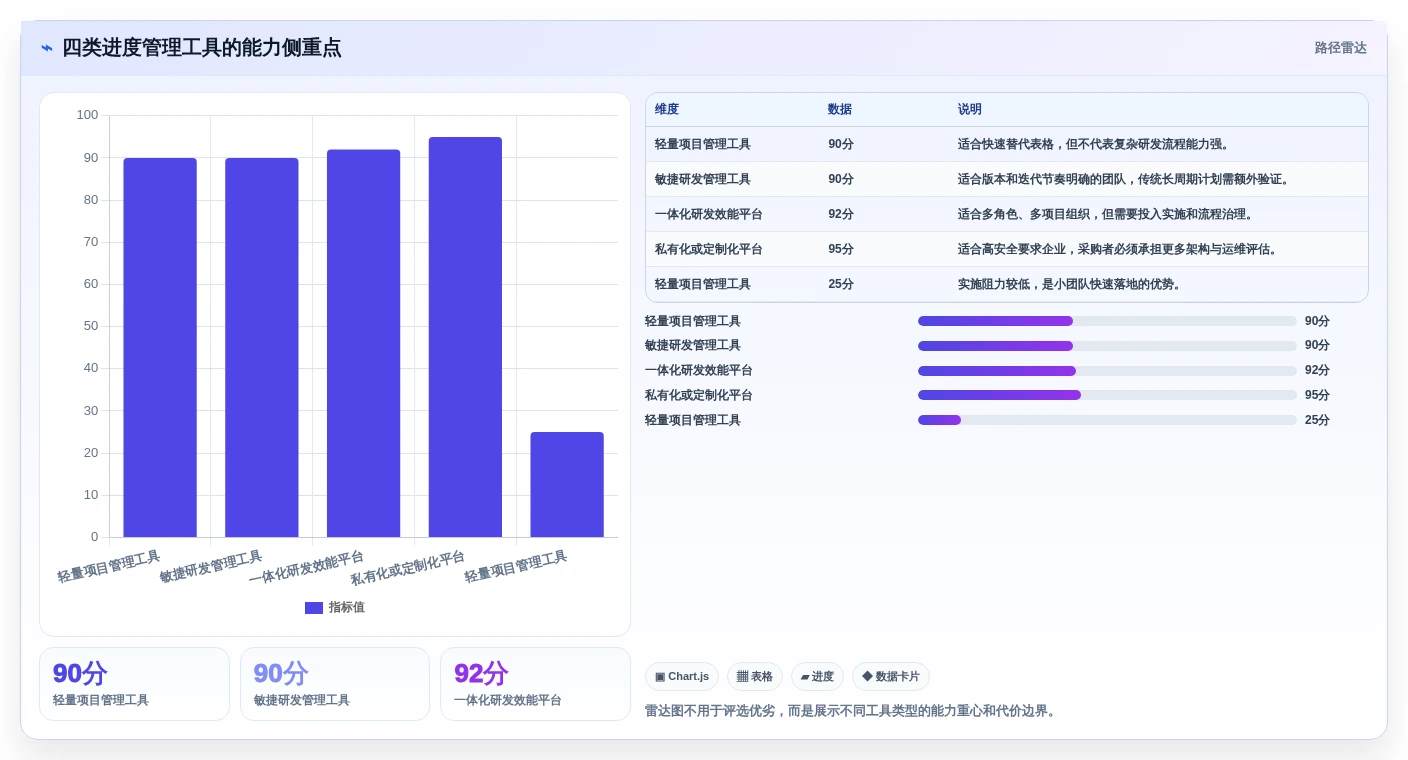Click the 25分 cell in the table
1408x760 pixels.
841,284
